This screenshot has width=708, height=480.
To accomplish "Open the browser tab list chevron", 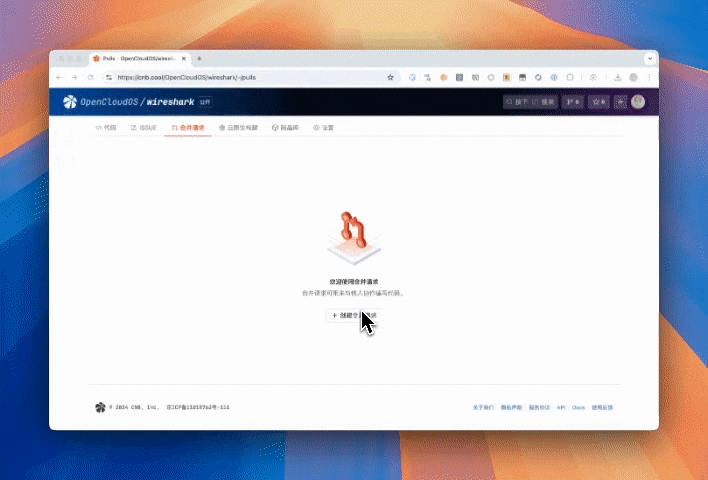I will [x=649, y=59].
